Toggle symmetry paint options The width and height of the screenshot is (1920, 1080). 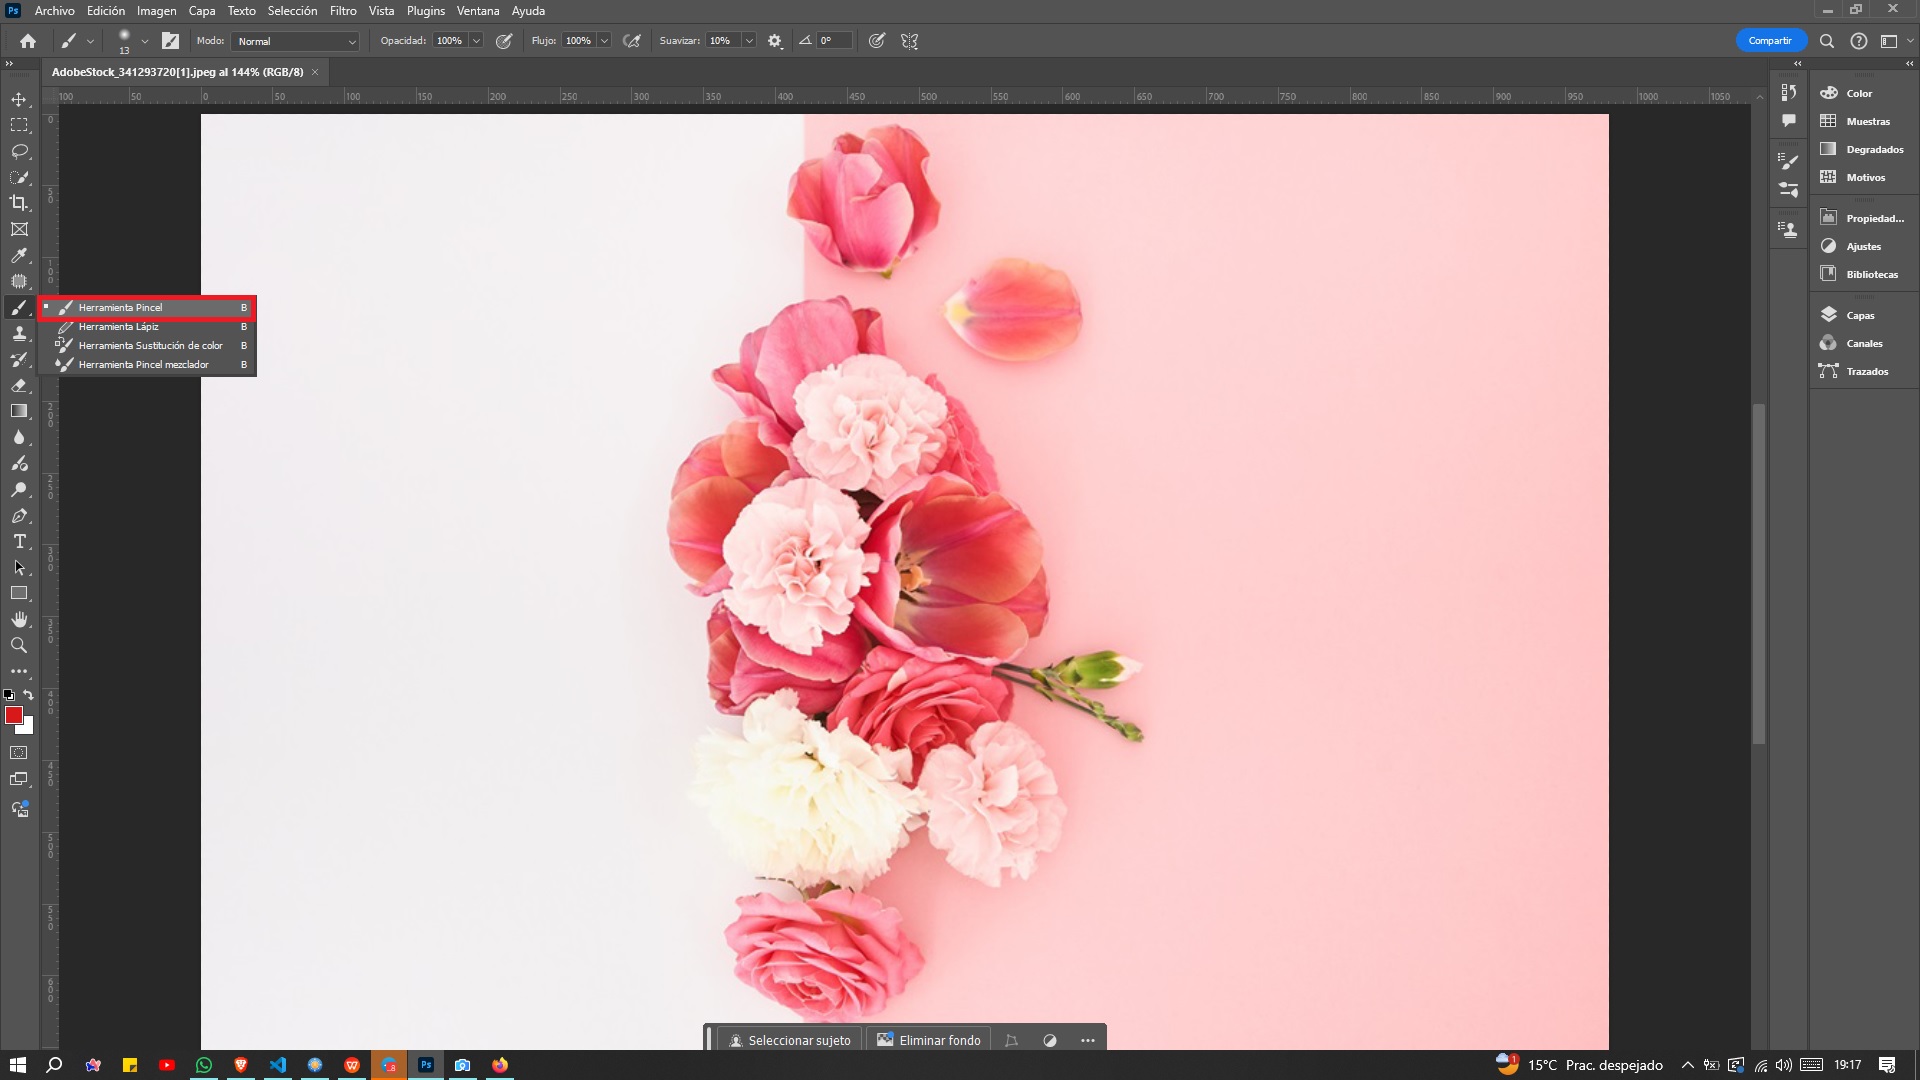910,41
